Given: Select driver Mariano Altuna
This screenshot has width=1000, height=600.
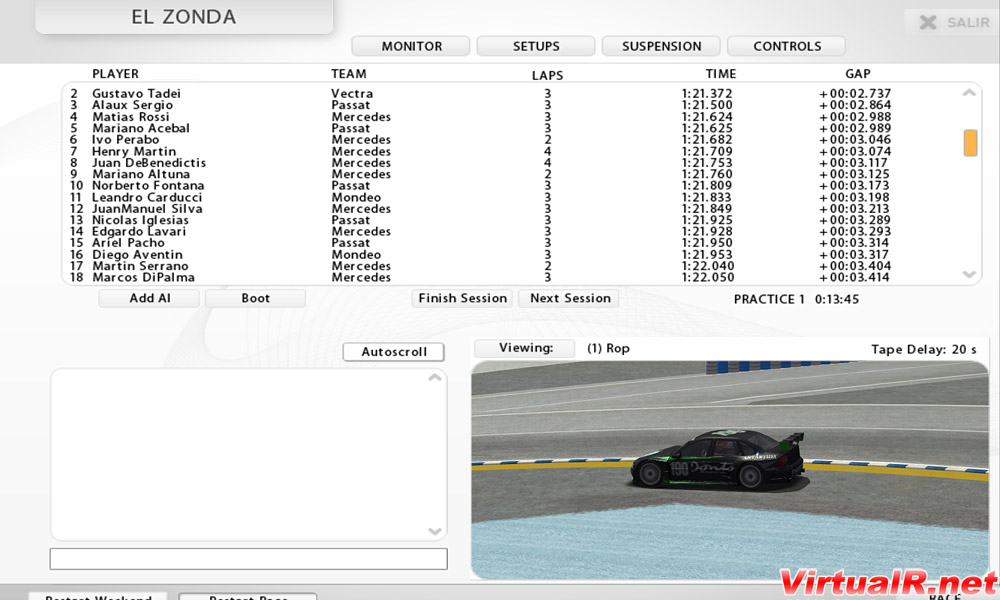Looking at the screenshot, I should point(141,174).
